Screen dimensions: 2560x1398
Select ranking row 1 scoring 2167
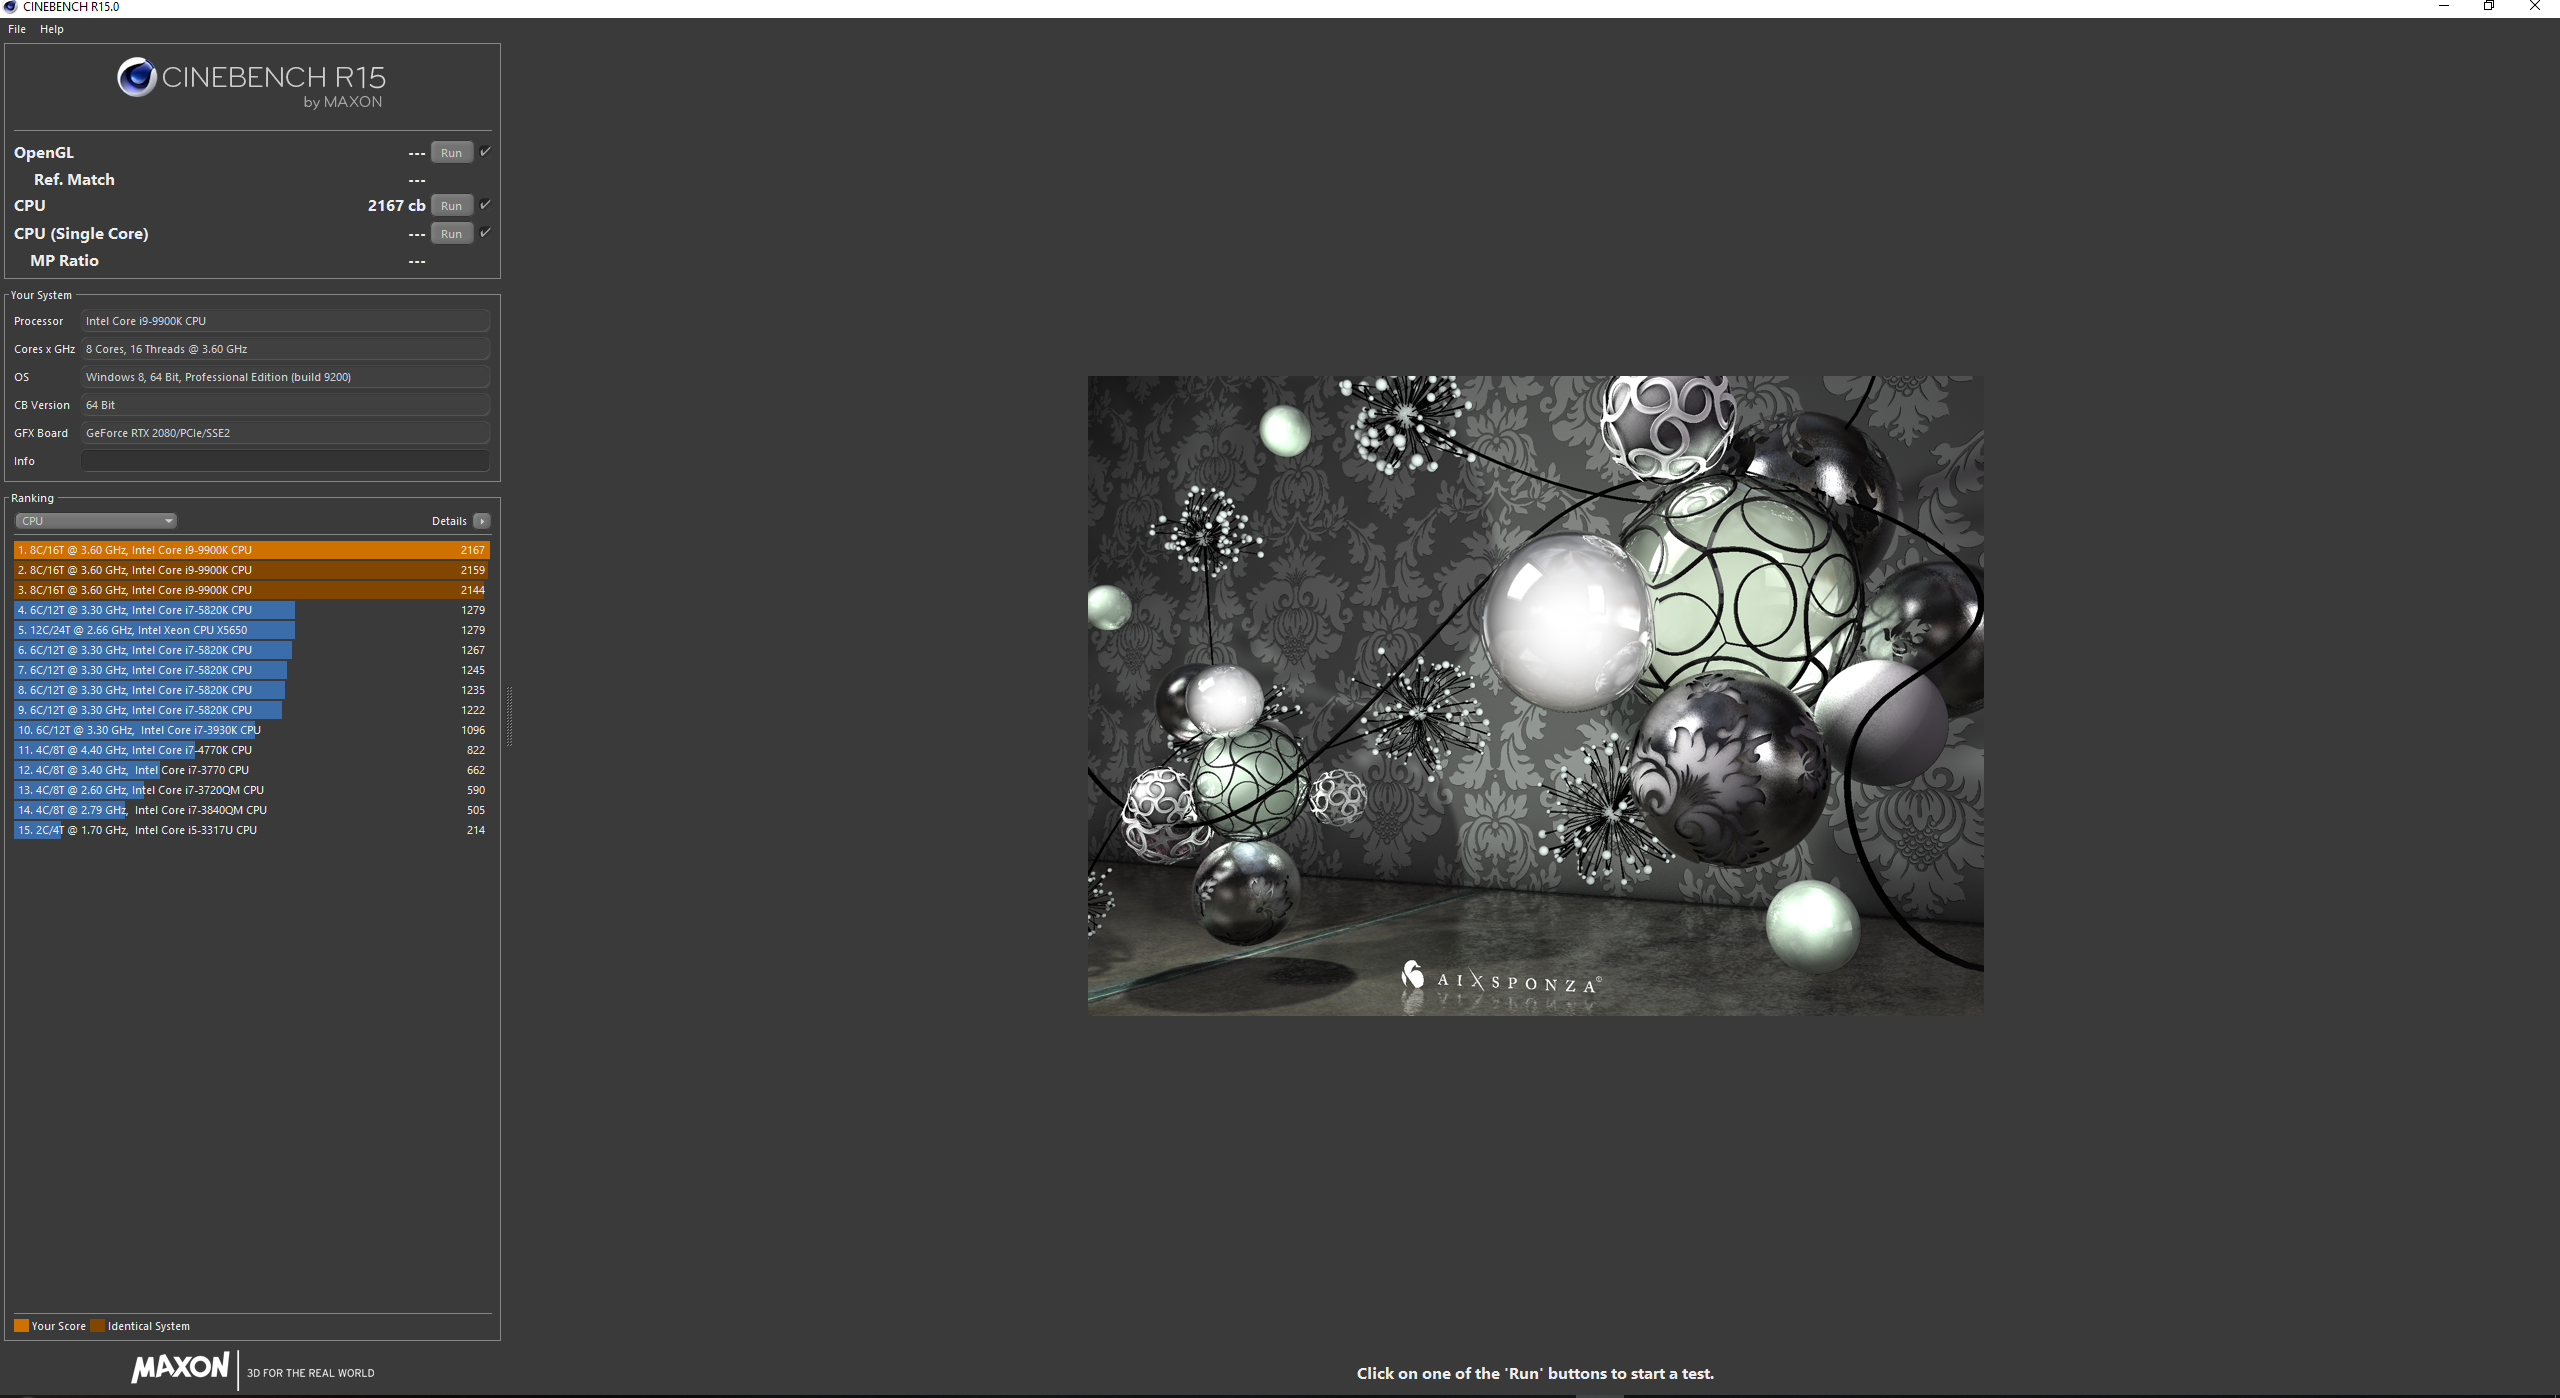point(251,550)
